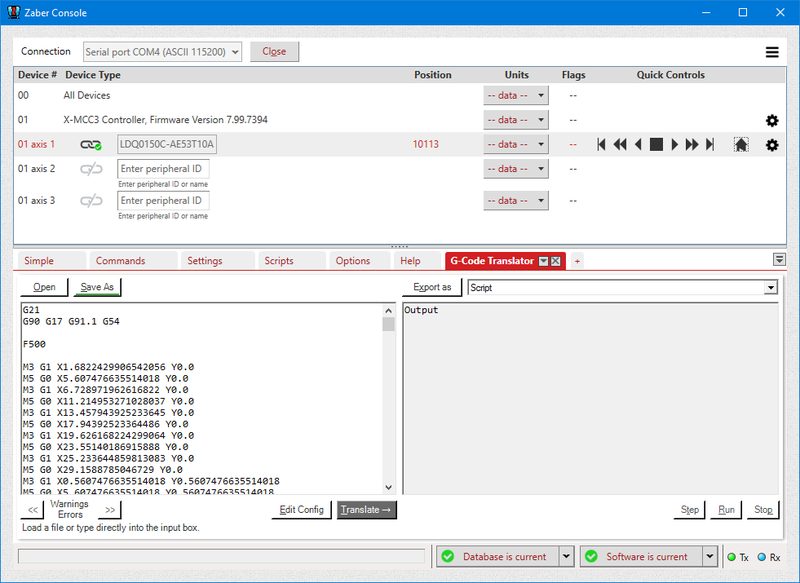Jog axis 1 forward slowly
The height and width of the screenshot is (583, 800).
(674, 145)
